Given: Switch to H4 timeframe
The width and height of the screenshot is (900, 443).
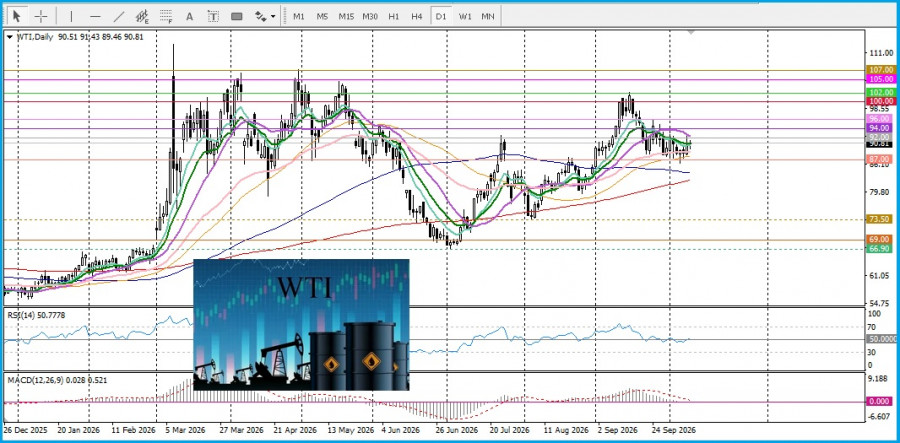Looking at the screenshot, I should point(417,16).
